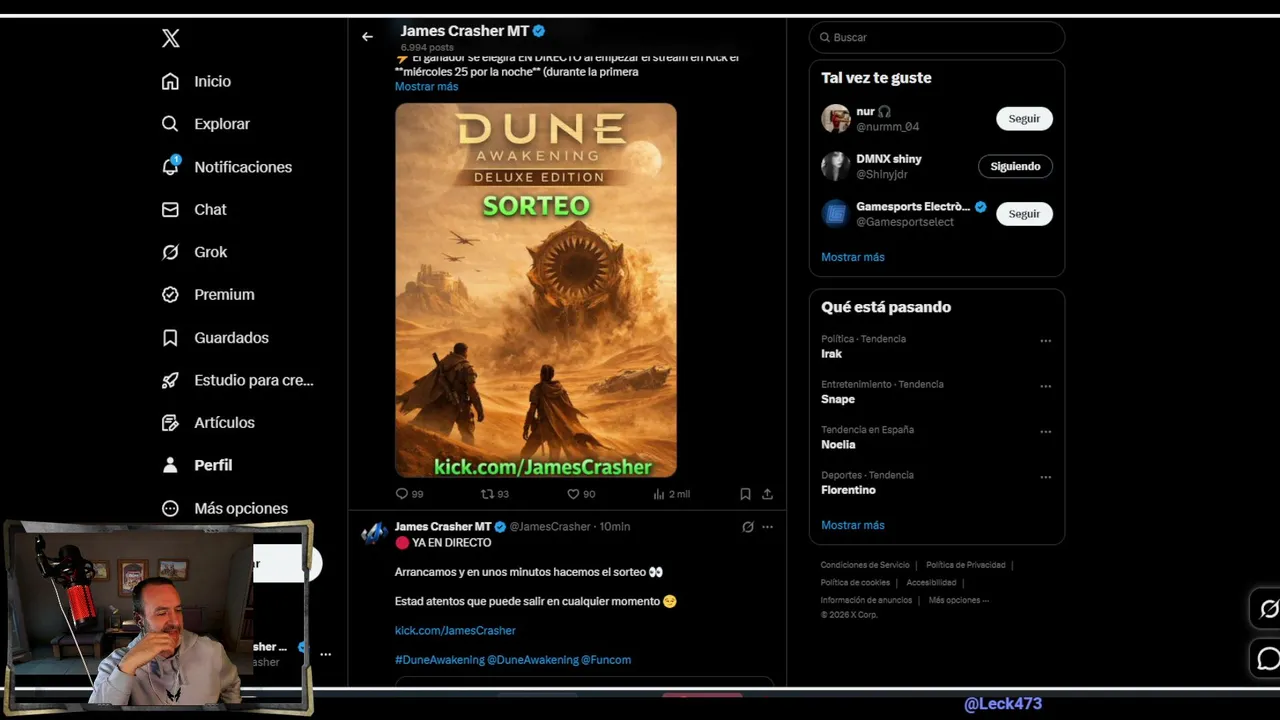Screen dimensions: 1280x720
Task: Follow nur with Seguir button
Action: (x=1024, y=119)
